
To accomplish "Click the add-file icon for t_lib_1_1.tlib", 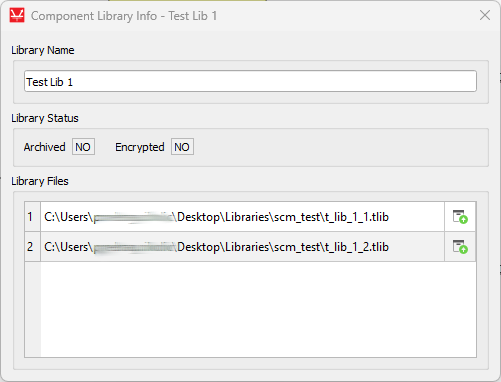I will tap(460, 217).
